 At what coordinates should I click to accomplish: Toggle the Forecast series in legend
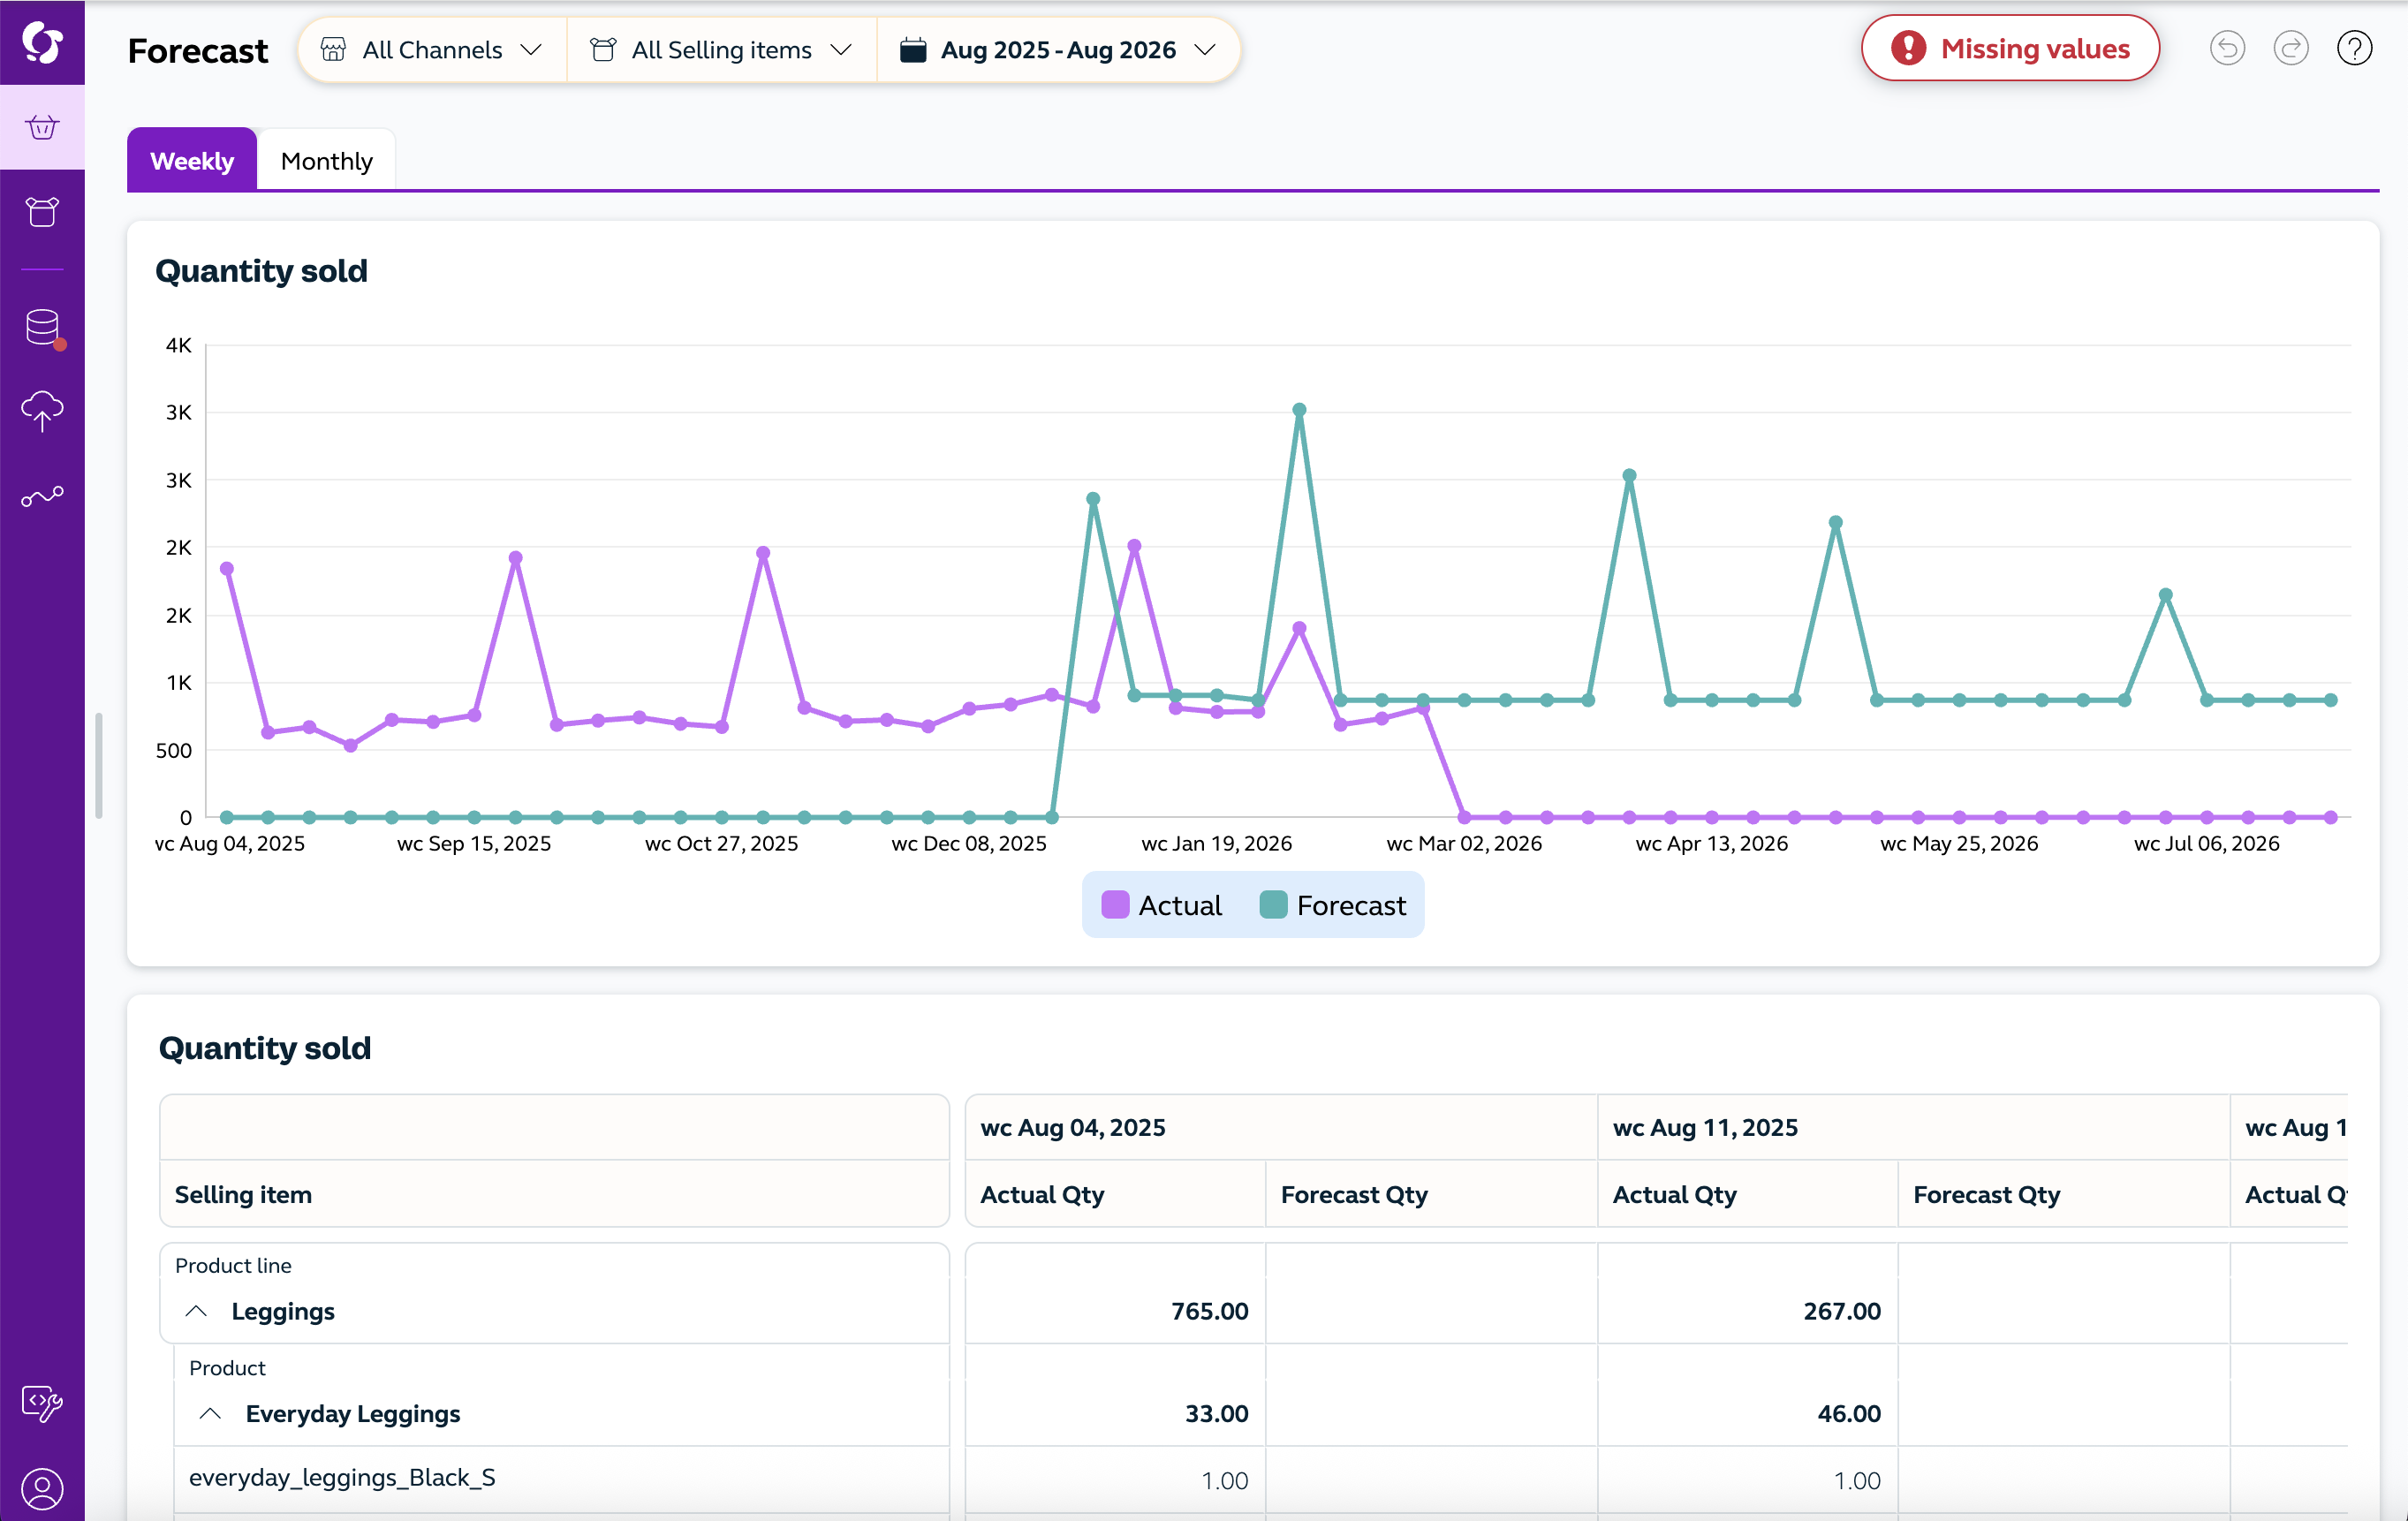tap(1333, 905)
